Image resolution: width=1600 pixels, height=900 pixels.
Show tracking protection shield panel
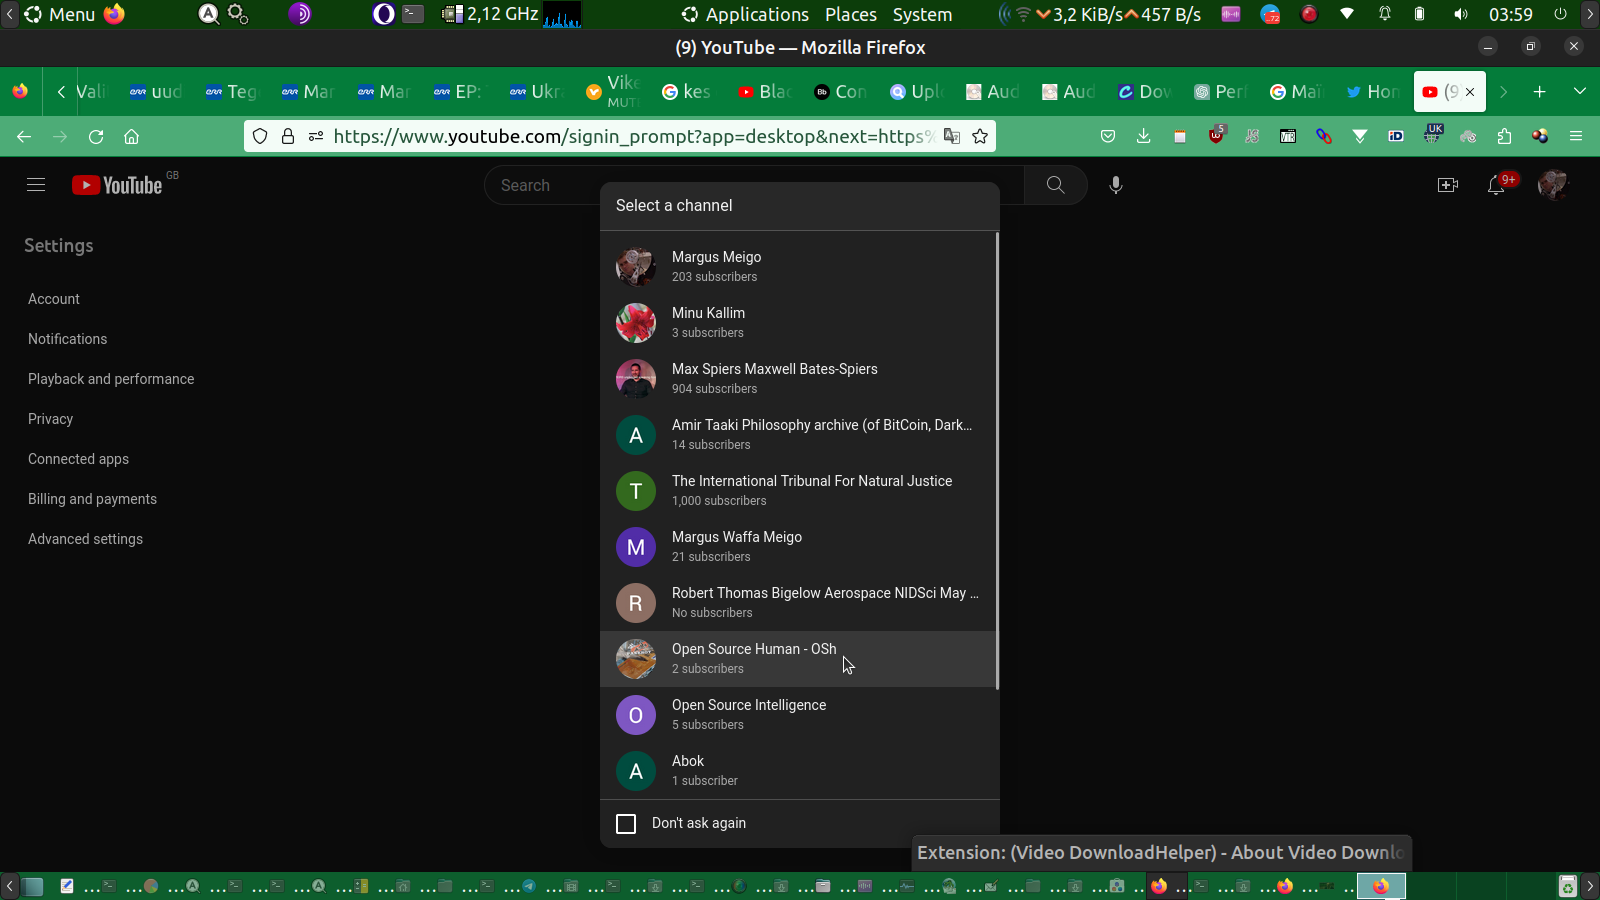pos(260,137)
